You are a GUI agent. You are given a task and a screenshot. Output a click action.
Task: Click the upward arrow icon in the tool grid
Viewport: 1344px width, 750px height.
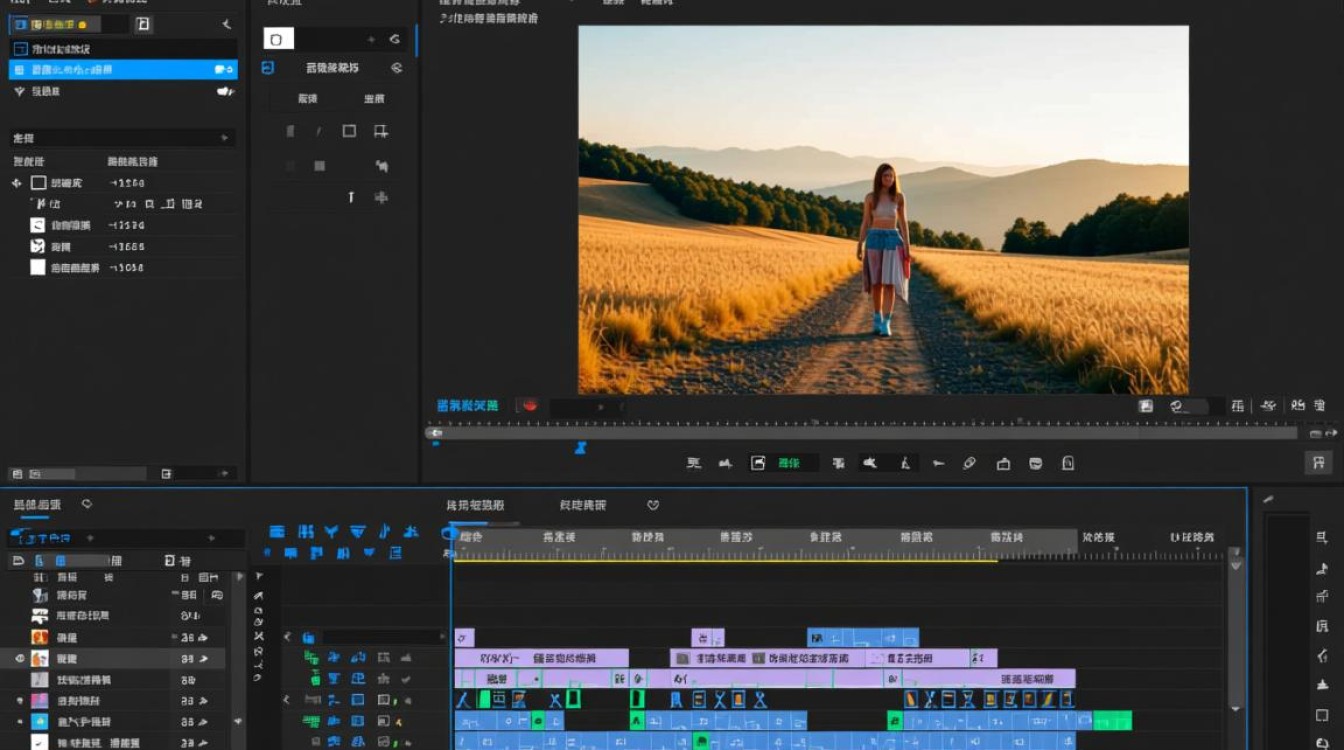coord(351,197)
